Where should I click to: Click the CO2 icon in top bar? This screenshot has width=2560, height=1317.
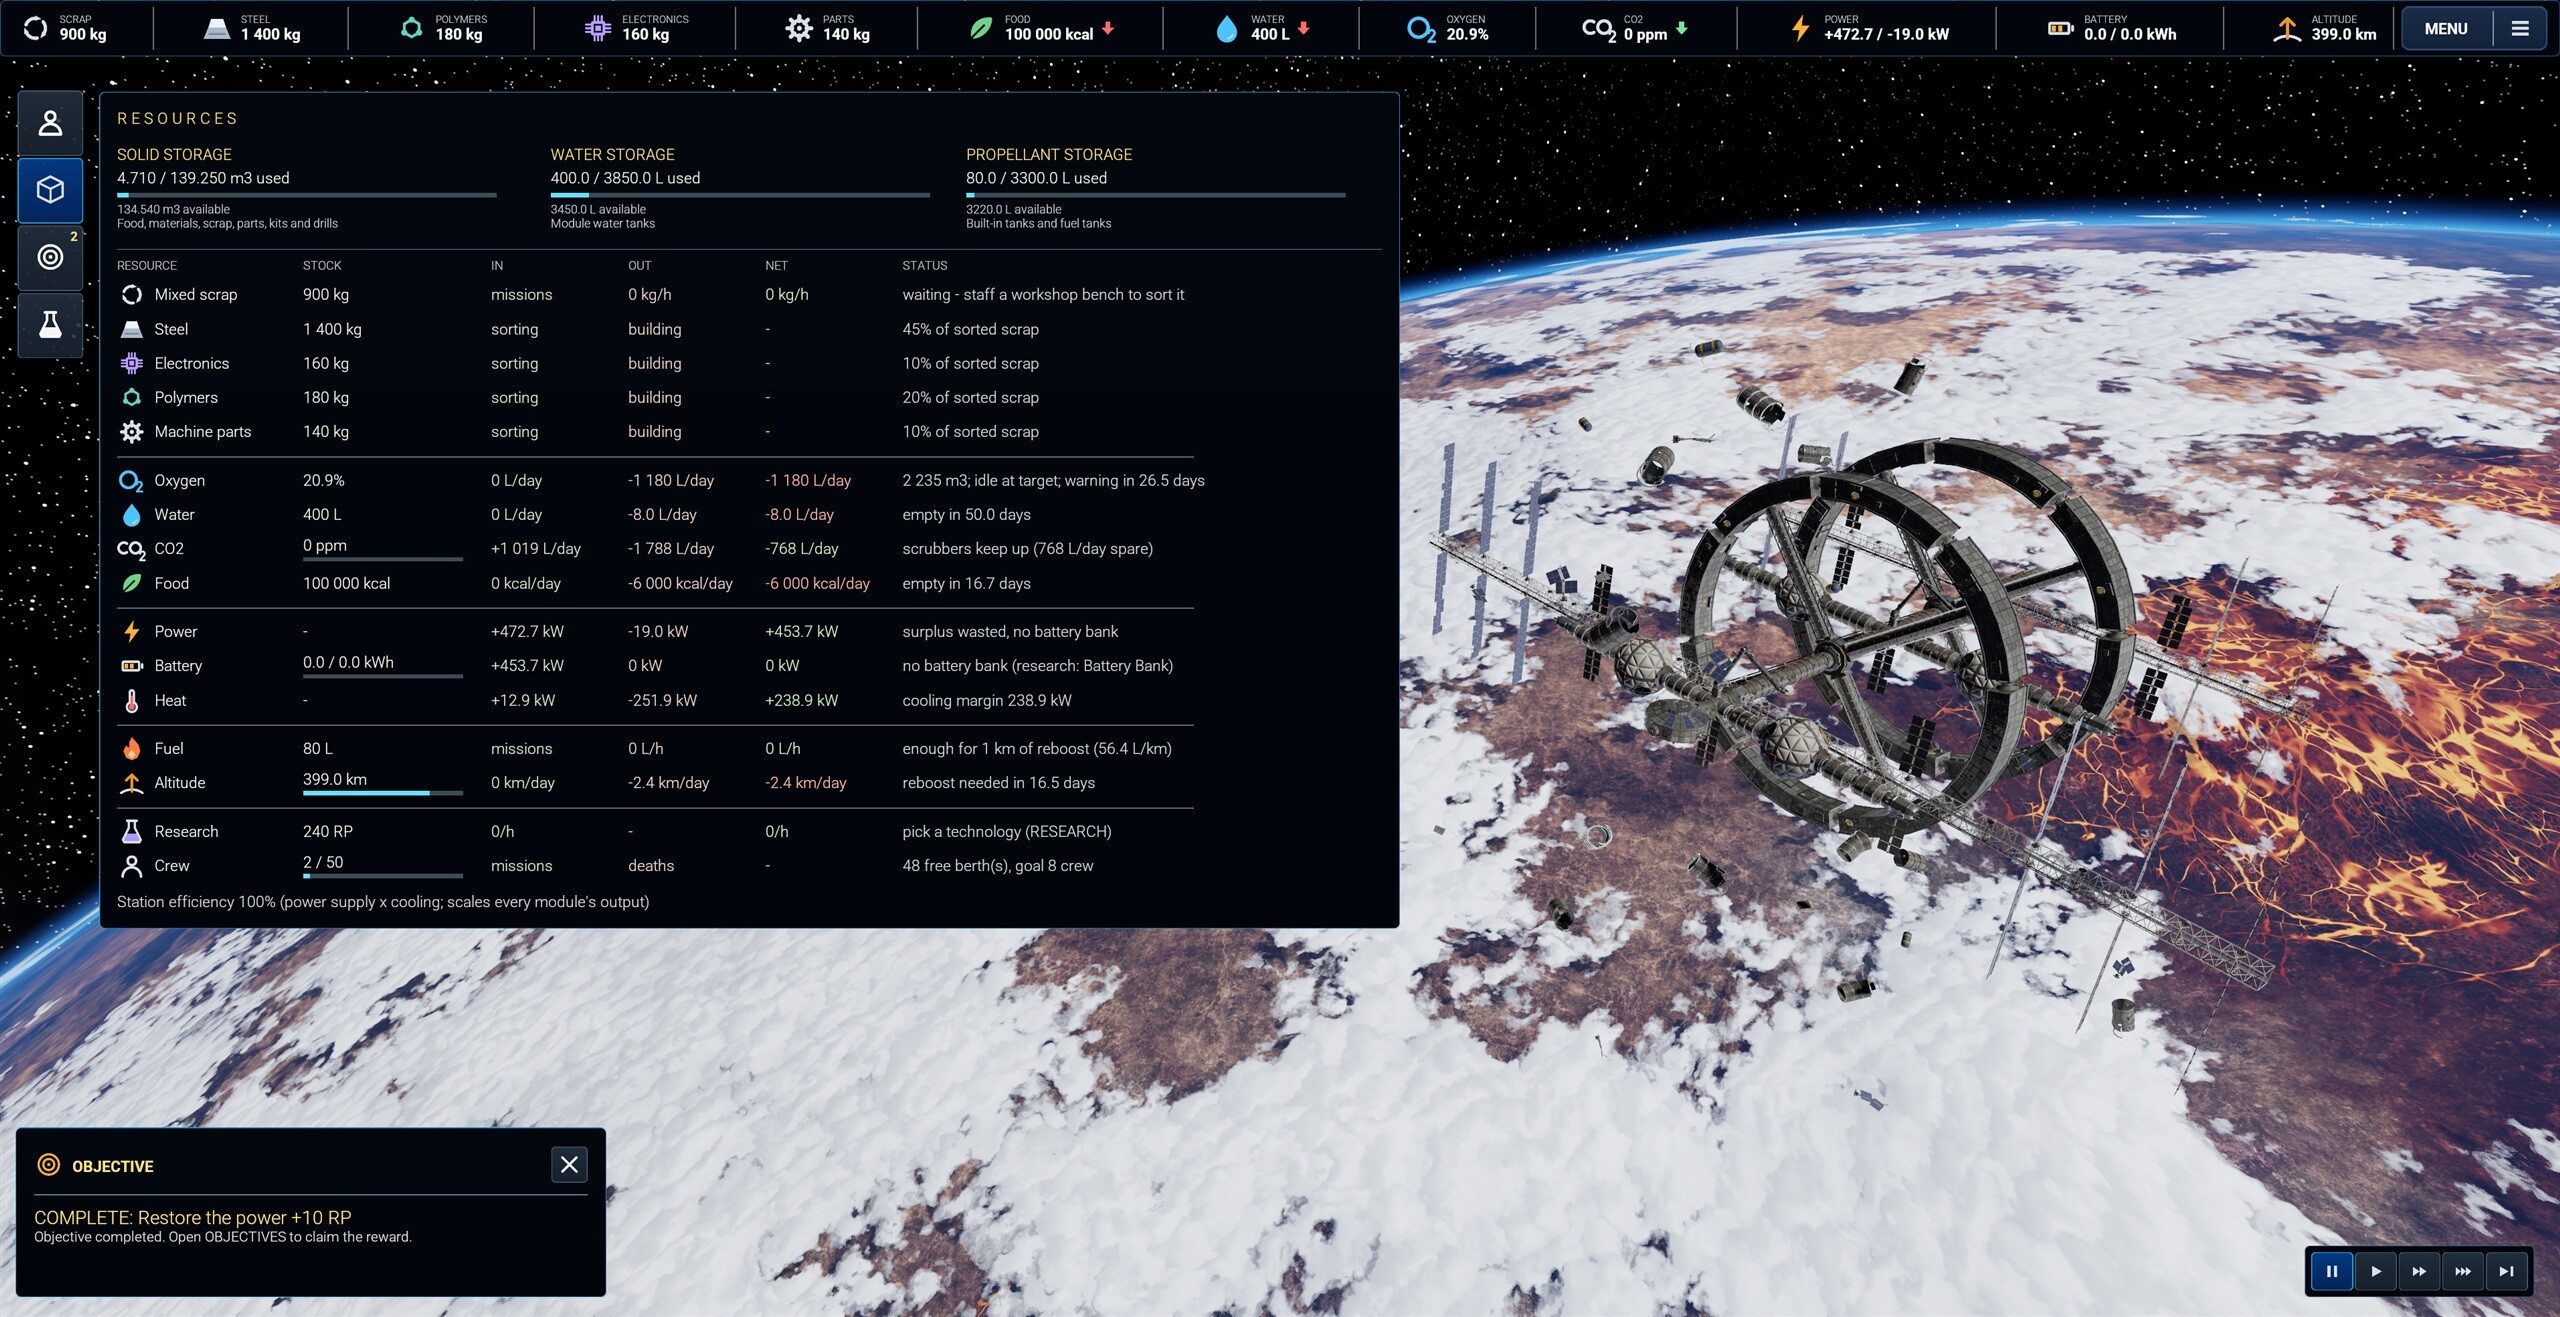pos(1598,29)
